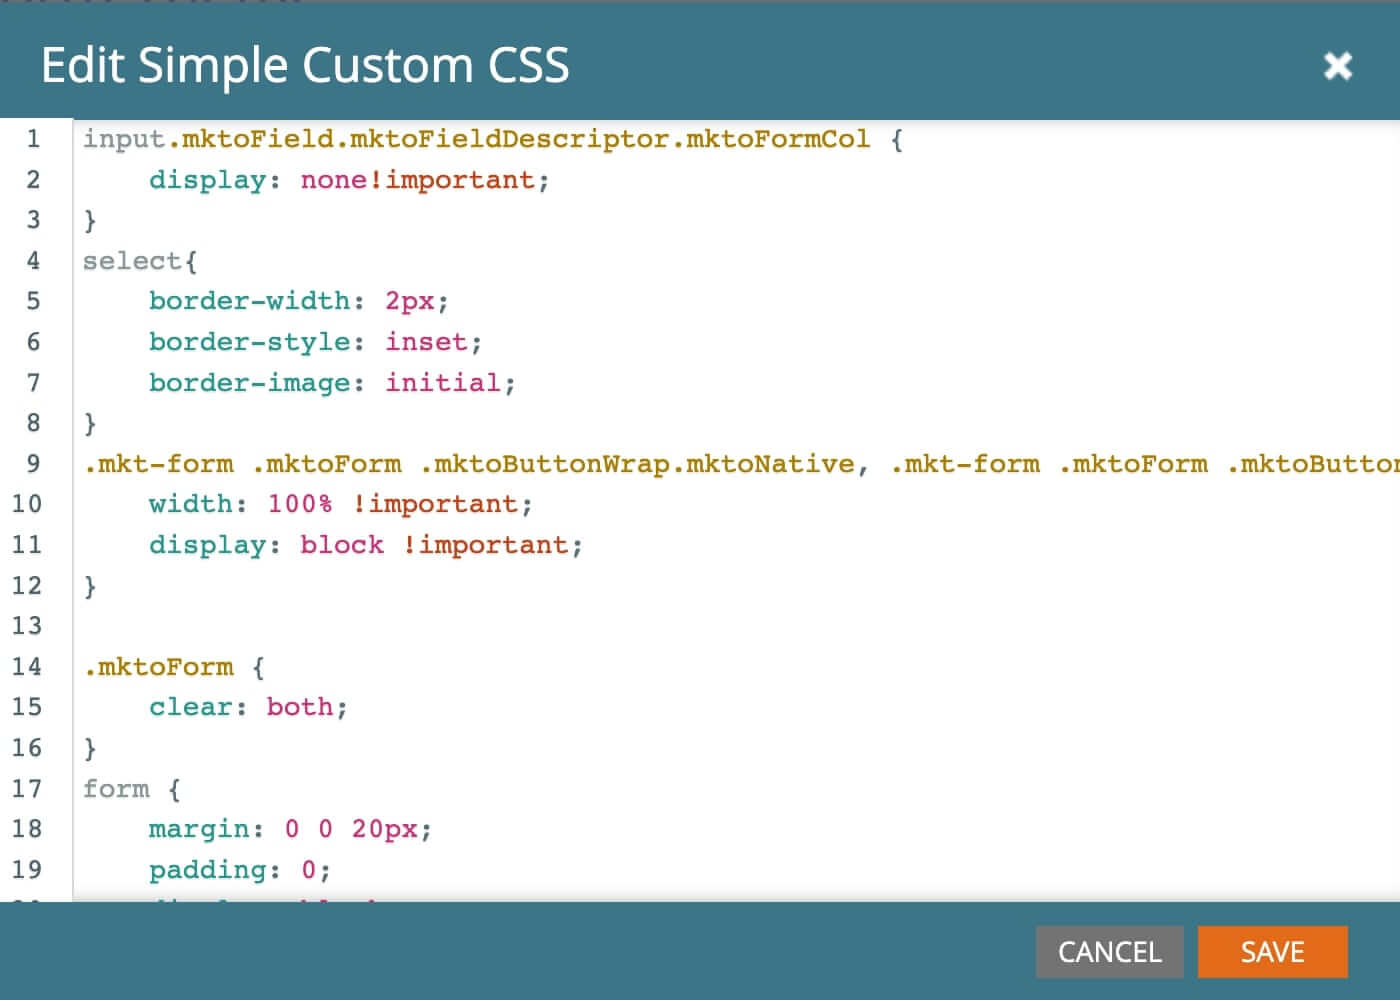Click the 'border-image: initial' declaration
Image resolution: width=1400 pixels, height=1000 pixels.
tap(331, 383)
